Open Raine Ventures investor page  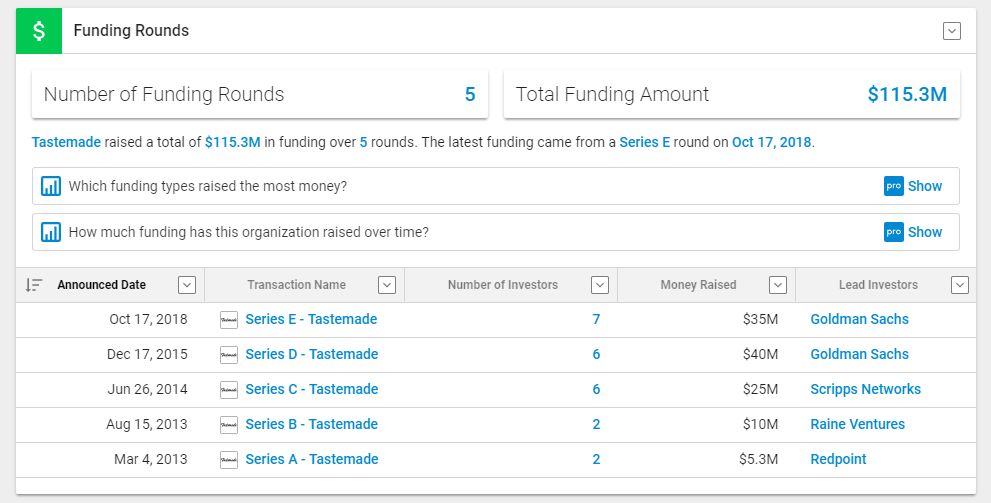pos(857,424)
